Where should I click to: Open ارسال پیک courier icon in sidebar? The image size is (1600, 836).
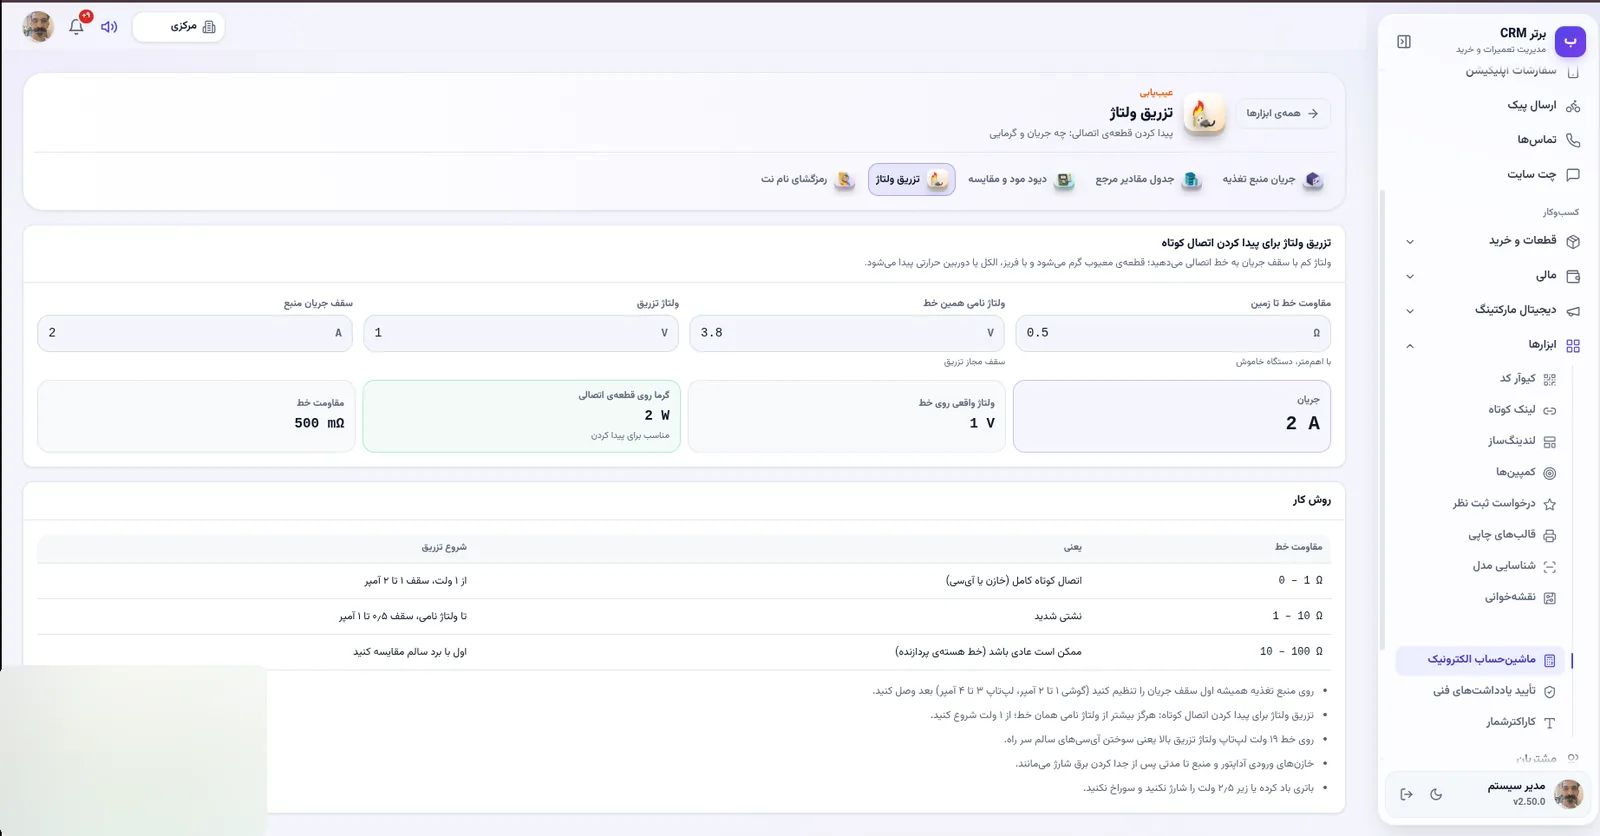click(x=1573, y=106)
